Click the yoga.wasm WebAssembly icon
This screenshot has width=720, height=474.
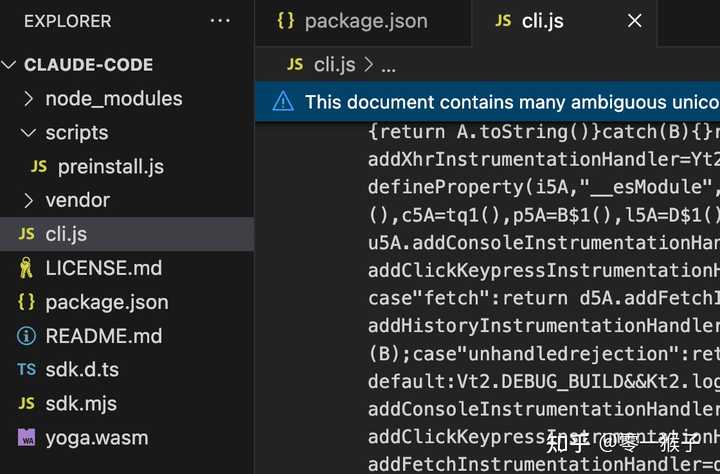[26, 438]
